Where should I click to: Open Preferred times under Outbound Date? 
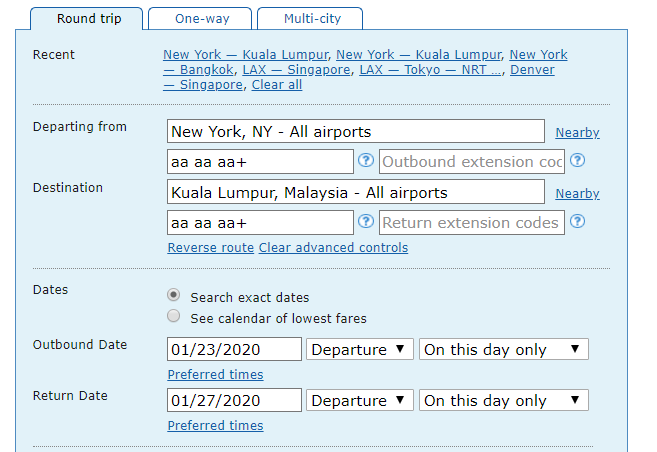215,375
